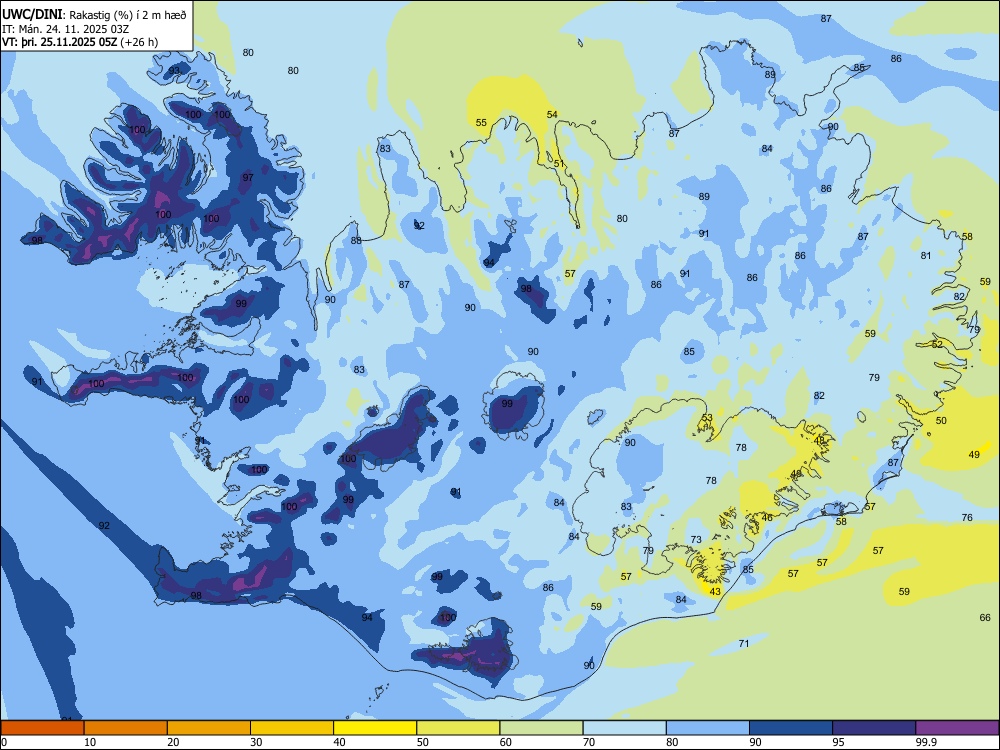
Task: Click the humidity value '76' on the map
Action: tap(967, 518)
